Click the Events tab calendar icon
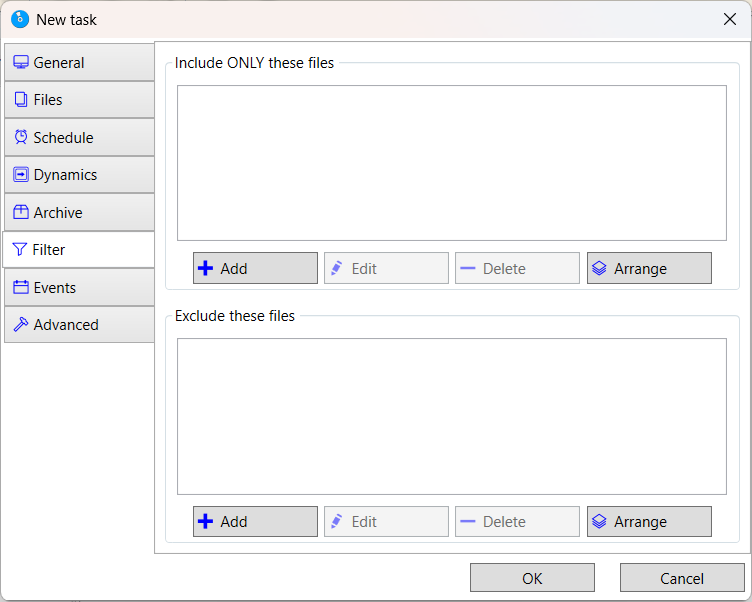This screenshot has height=602, width=752. click(x=21, y=287)
